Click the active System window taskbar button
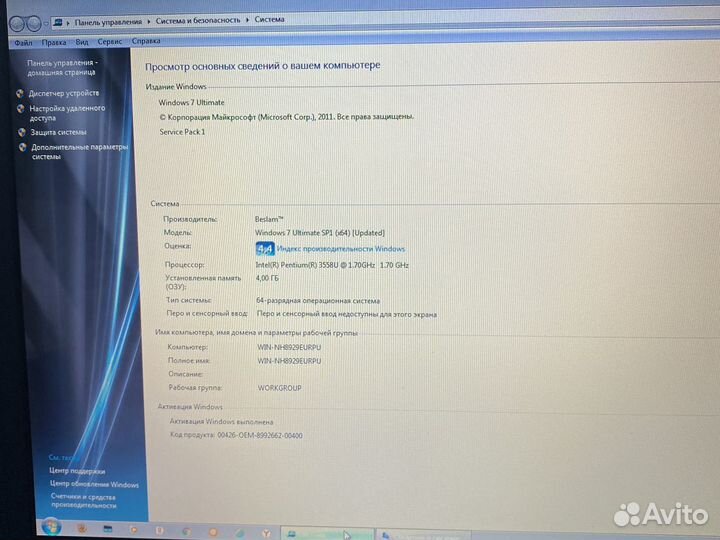Viewport: 720px width, 540px height. 327,534
